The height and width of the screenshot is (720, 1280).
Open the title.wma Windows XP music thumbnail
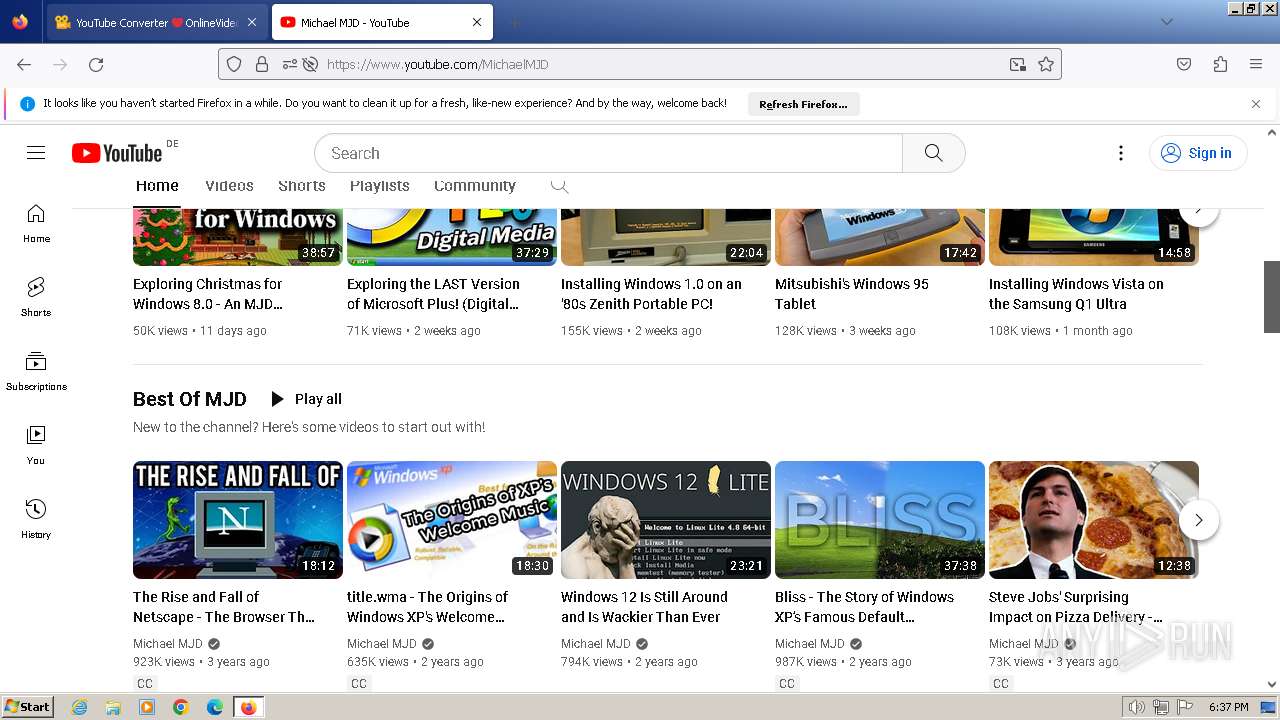coord(452,520)
